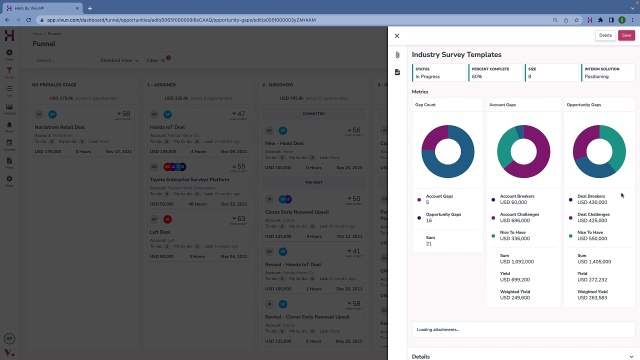Click the Funnel search field

(61, 60)
